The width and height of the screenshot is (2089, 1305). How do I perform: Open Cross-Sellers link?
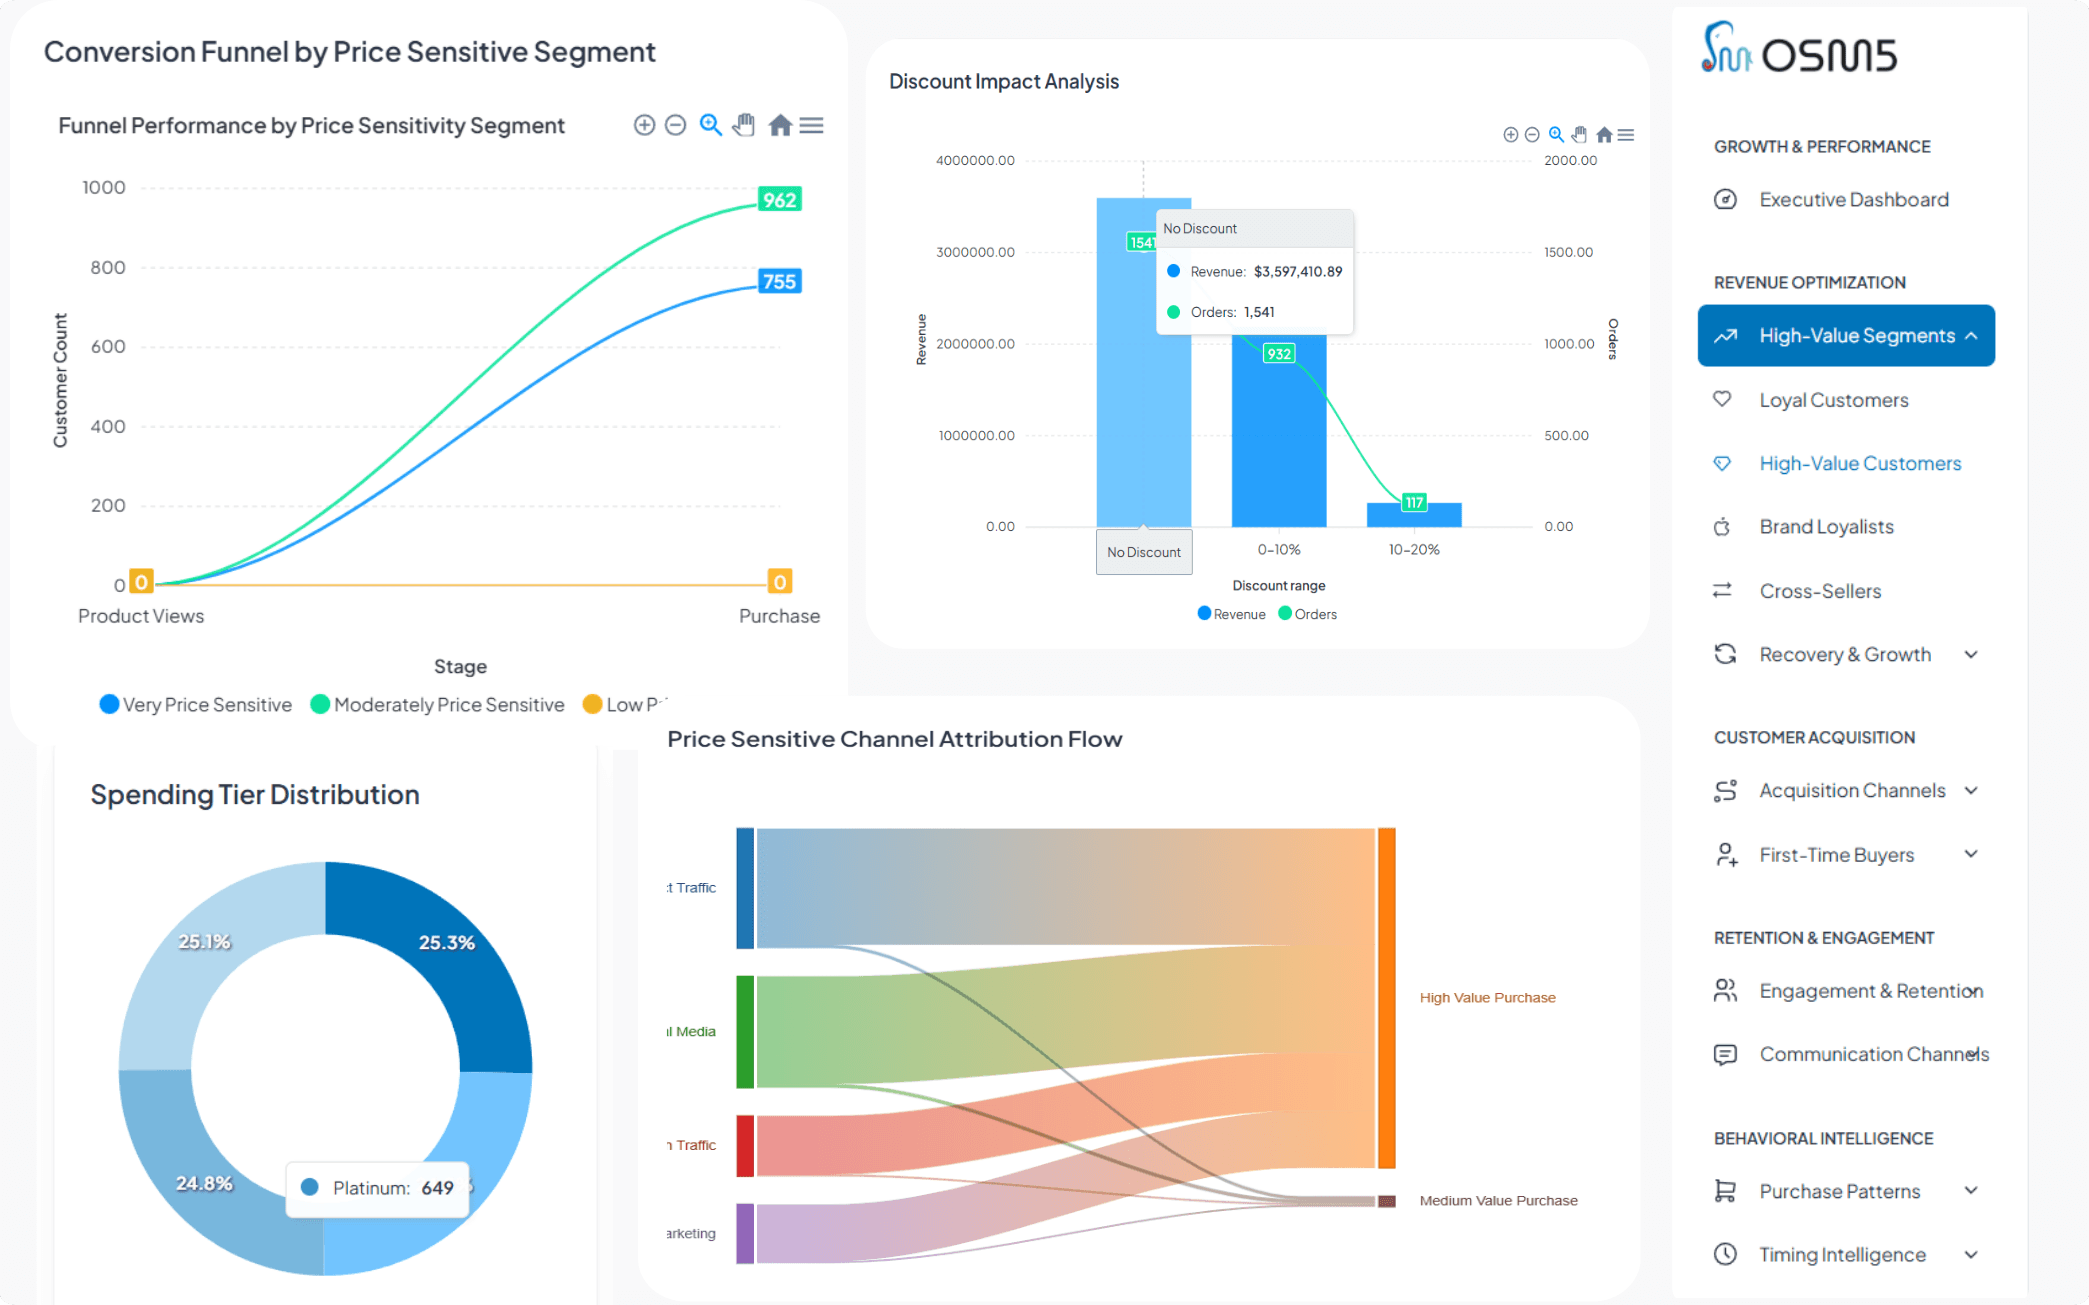(x=1820, y=591)
